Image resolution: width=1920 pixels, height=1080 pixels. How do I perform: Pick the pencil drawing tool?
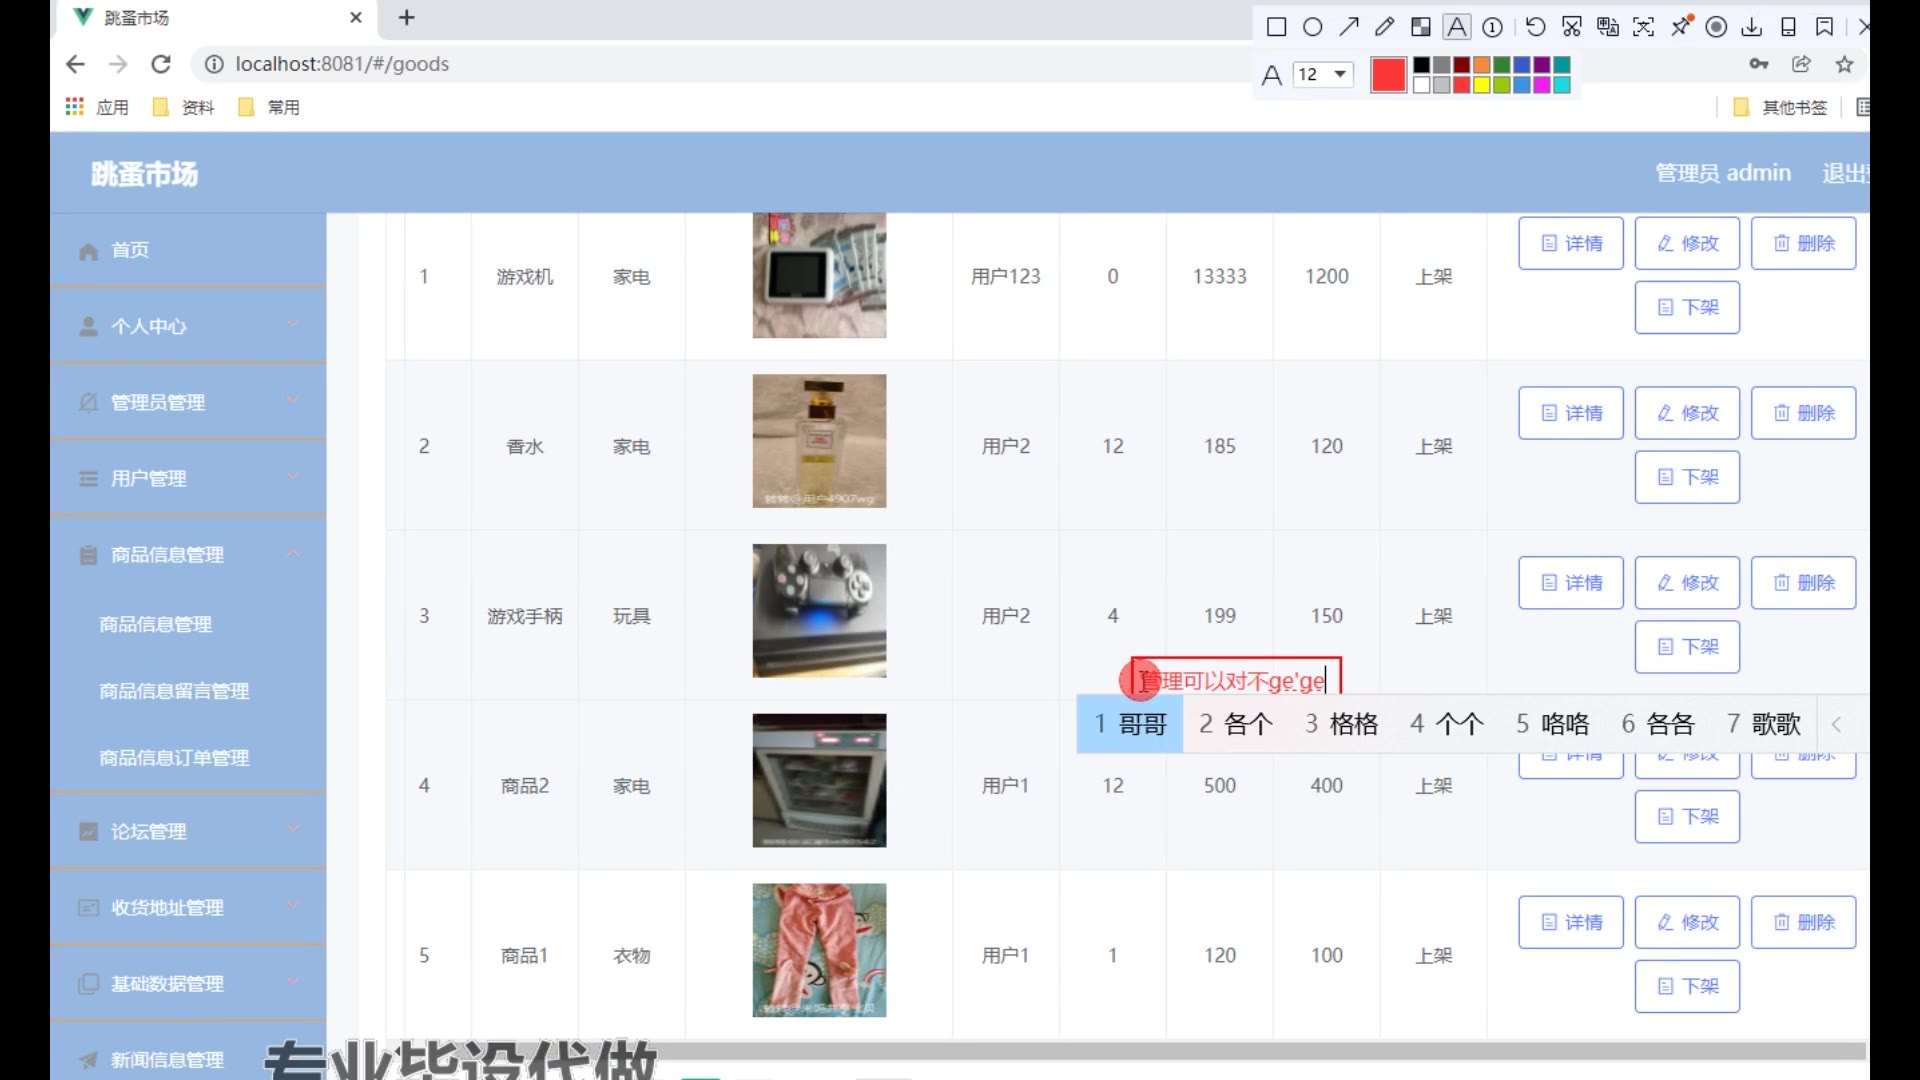point(1384,27)
